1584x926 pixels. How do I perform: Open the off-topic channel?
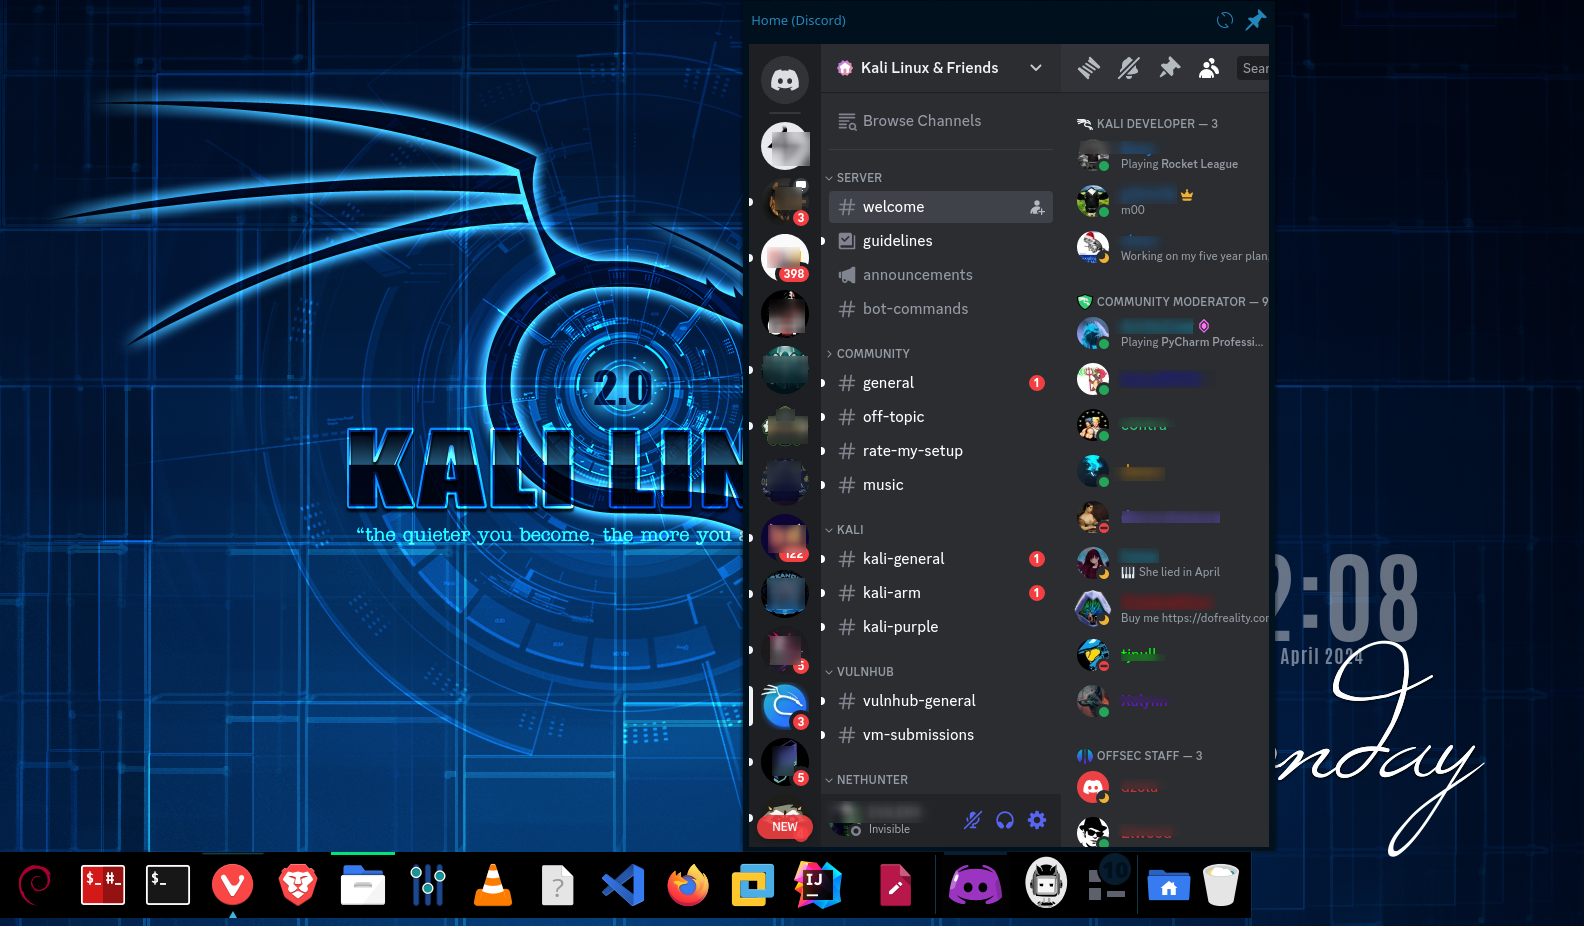941,417
